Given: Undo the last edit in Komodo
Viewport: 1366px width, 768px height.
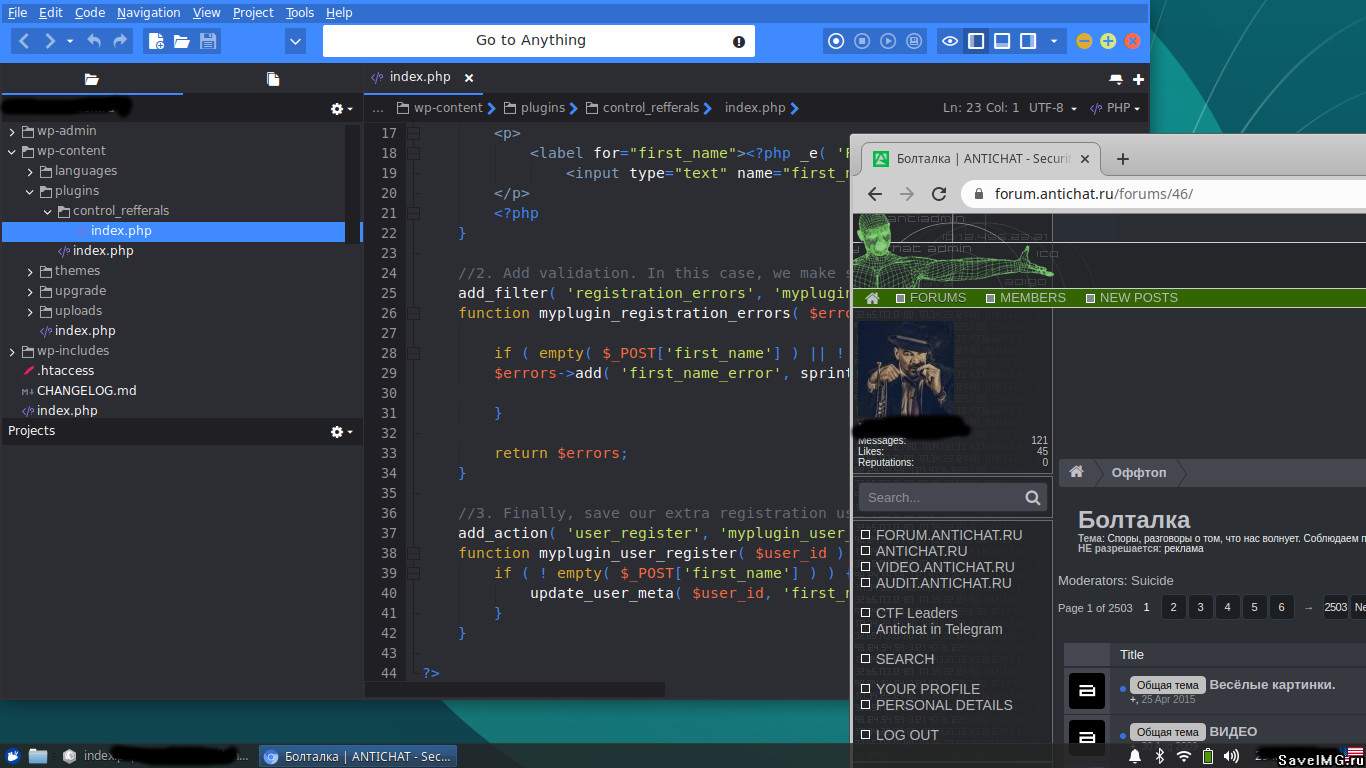Looking at the screenshot, I should click(x=94, y=41).
